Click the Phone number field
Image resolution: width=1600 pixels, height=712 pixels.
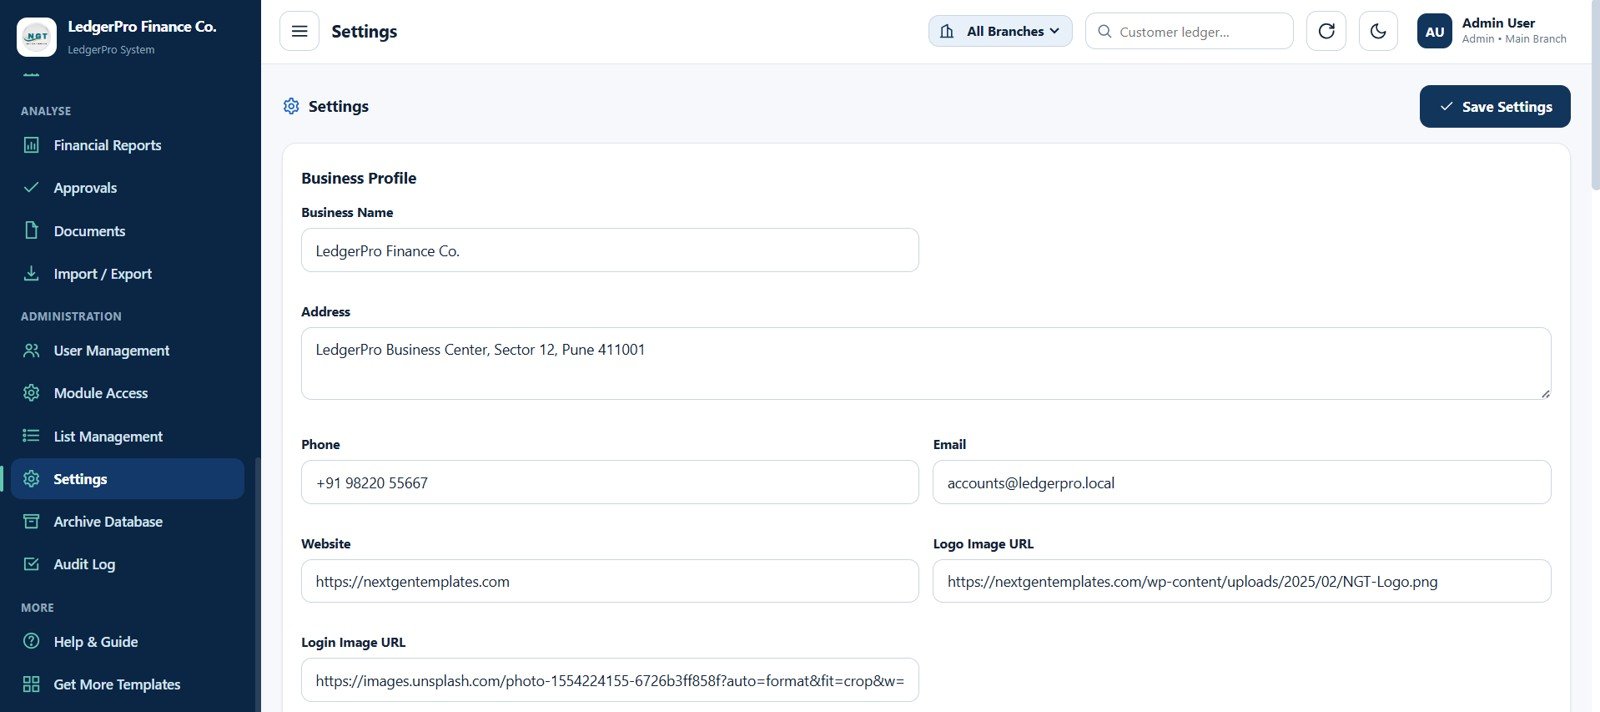[610, 482]
